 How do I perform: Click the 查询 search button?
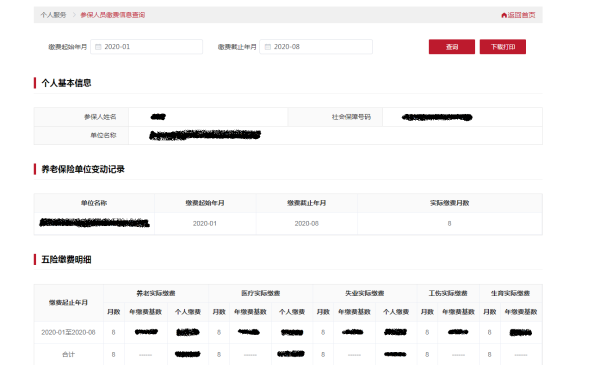pos(452,47)
